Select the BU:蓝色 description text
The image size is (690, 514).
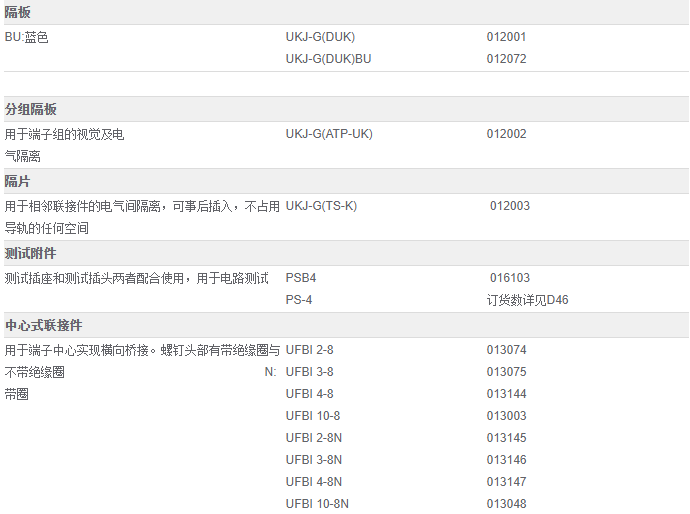[27, 37]
